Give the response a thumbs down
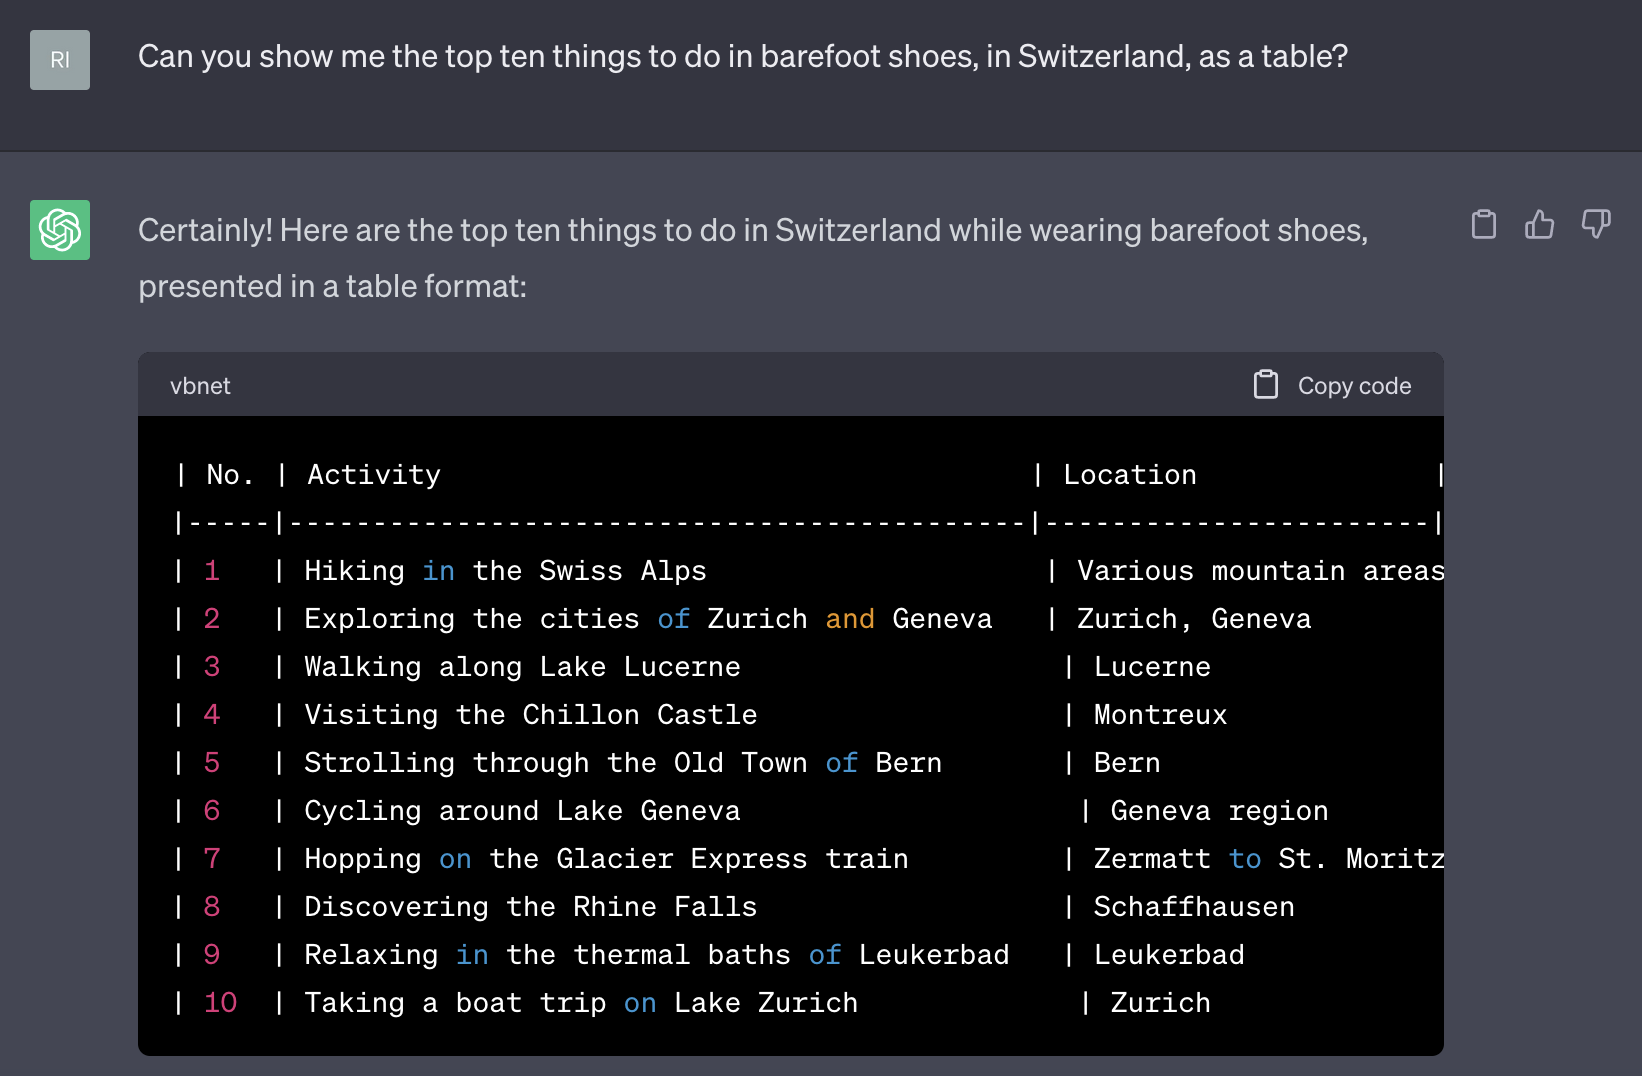Image resolution: width=1642 pixels, height=1076 pixels. (x=1596, y=225)
